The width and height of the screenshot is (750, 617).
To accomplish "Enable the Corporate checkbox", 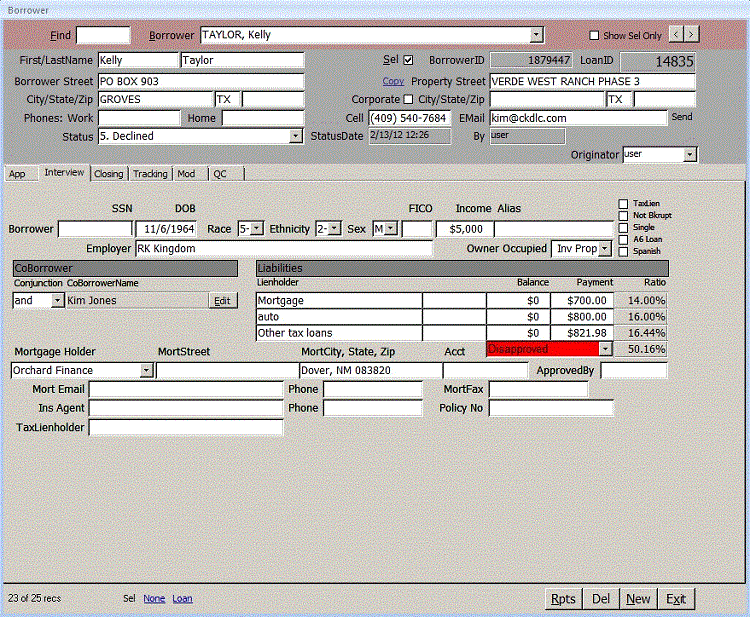I will [408, 99].
